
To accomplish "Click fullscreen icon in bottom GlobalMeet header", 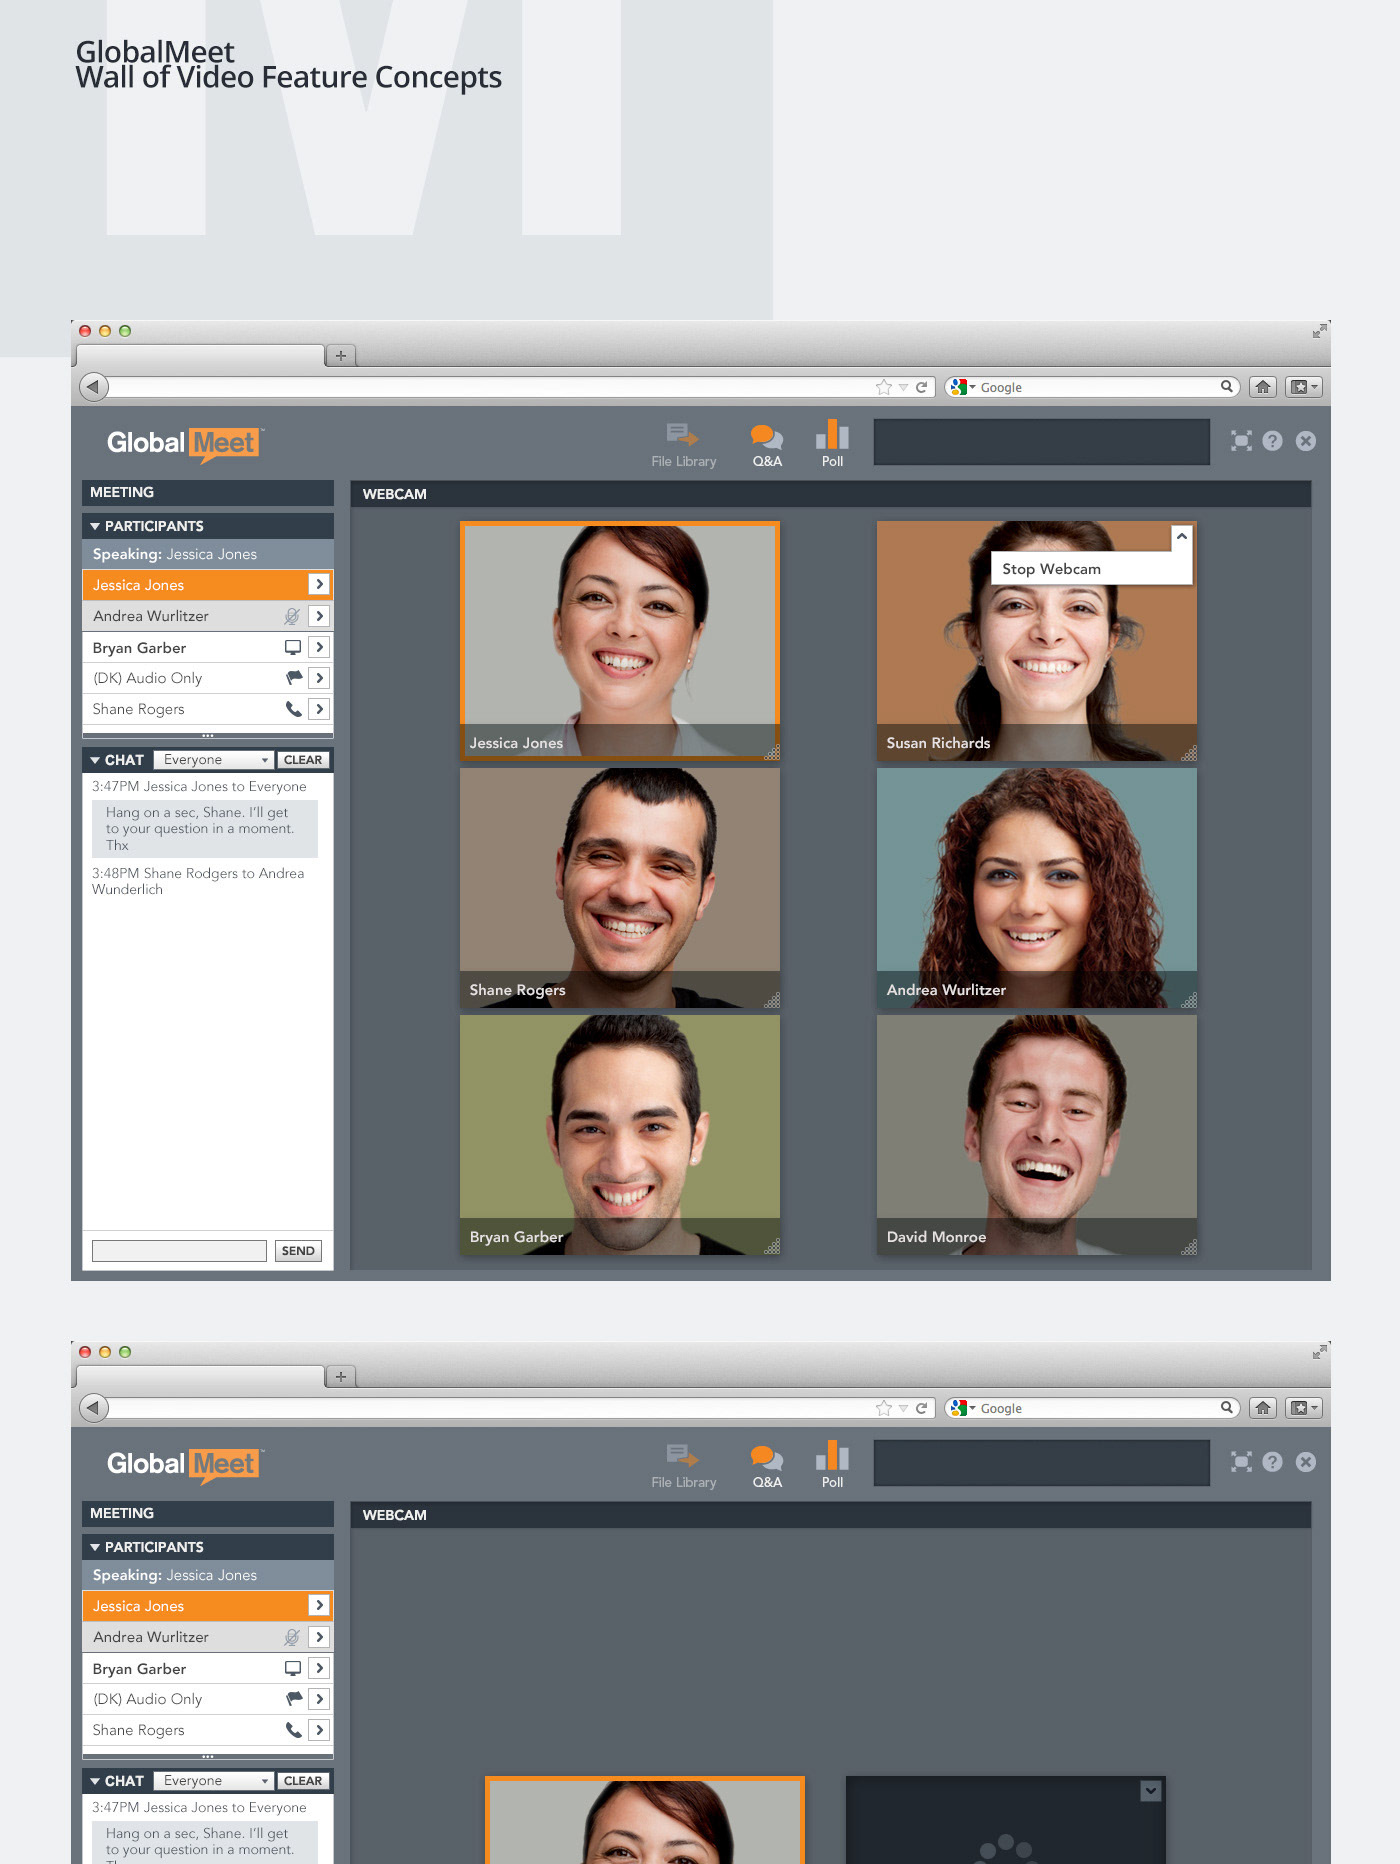I will [x=1241, y=1462].
